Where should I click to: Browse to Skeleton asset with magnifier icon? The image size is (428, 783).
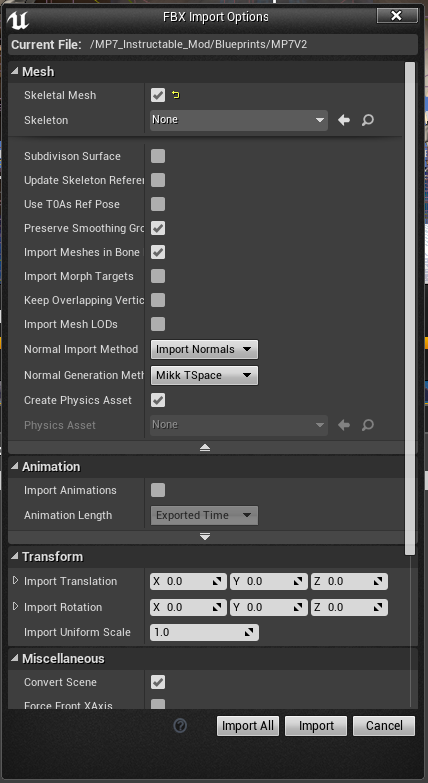pos(368,120)
